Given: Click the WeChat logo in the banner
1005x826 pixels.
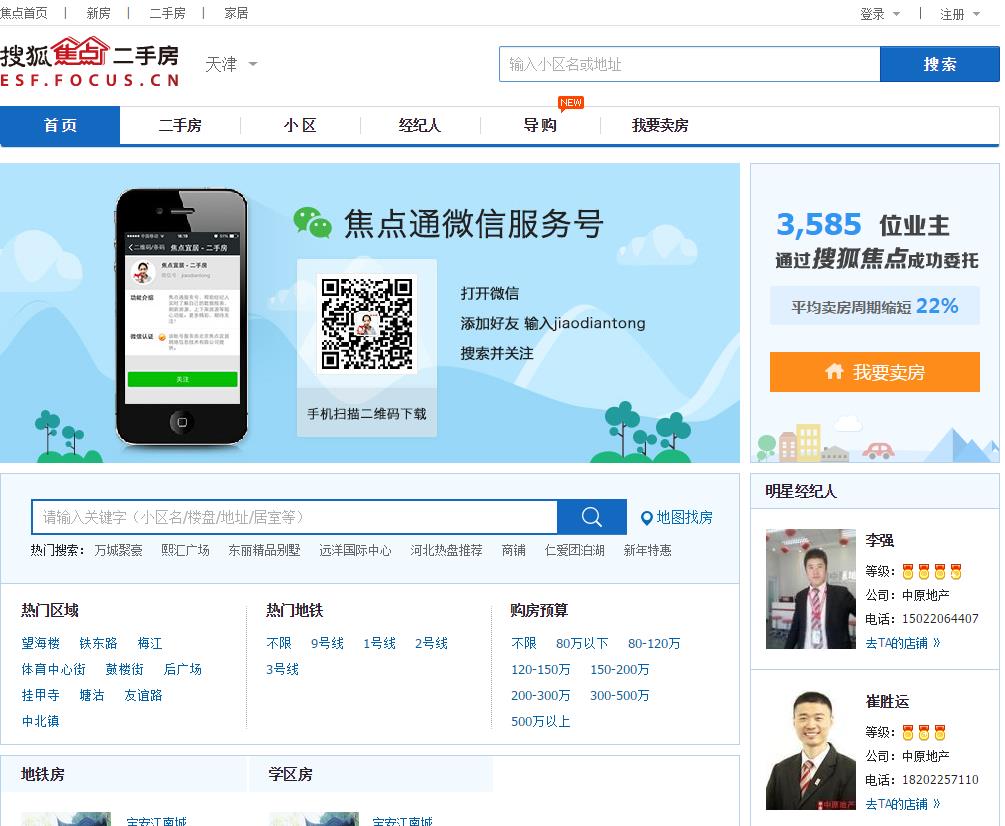Looking at the screenshot, I should [312, 222].
